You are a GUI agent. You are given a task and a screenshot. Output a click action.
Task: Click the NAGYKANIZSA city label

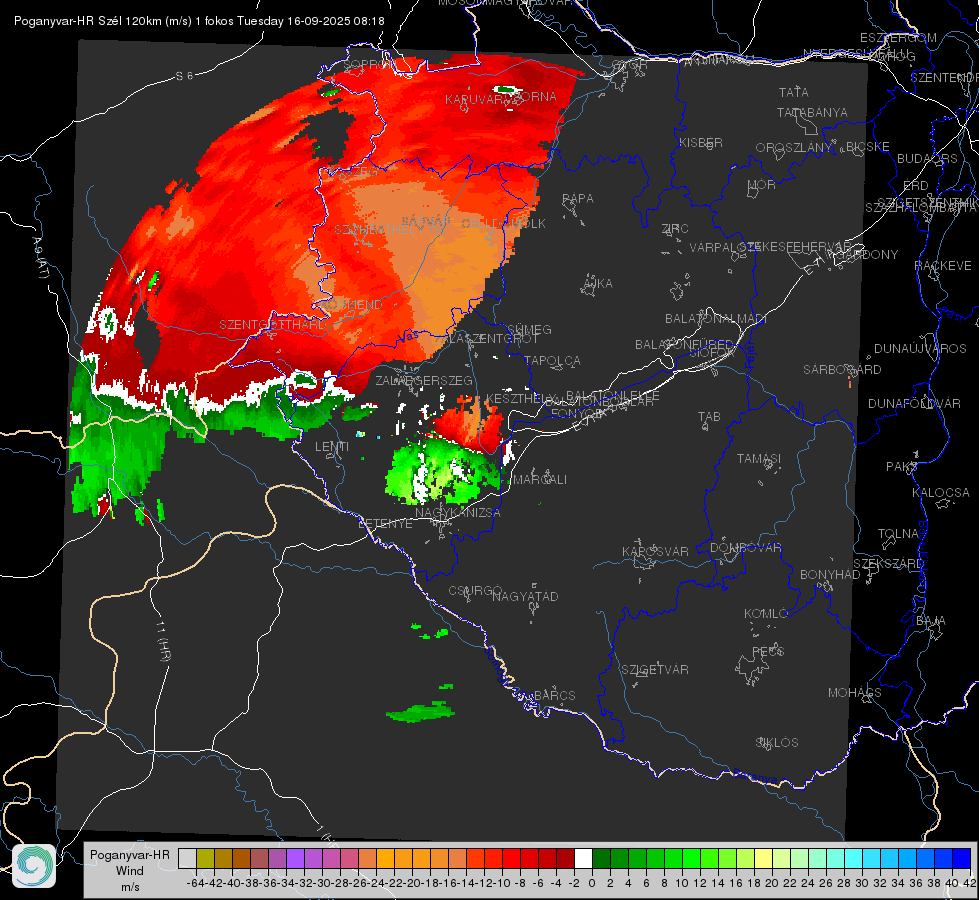point(458,513)
